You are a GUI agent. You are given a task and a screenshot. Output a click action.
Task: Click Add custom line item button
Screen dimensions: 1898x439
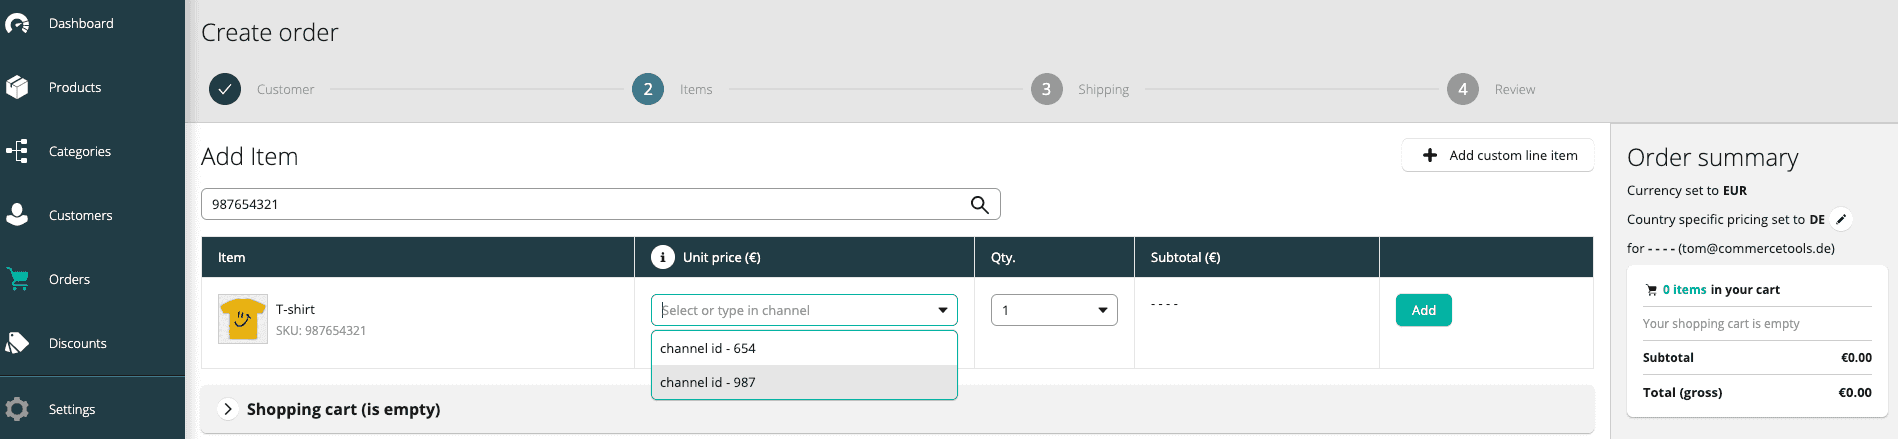1498,155
